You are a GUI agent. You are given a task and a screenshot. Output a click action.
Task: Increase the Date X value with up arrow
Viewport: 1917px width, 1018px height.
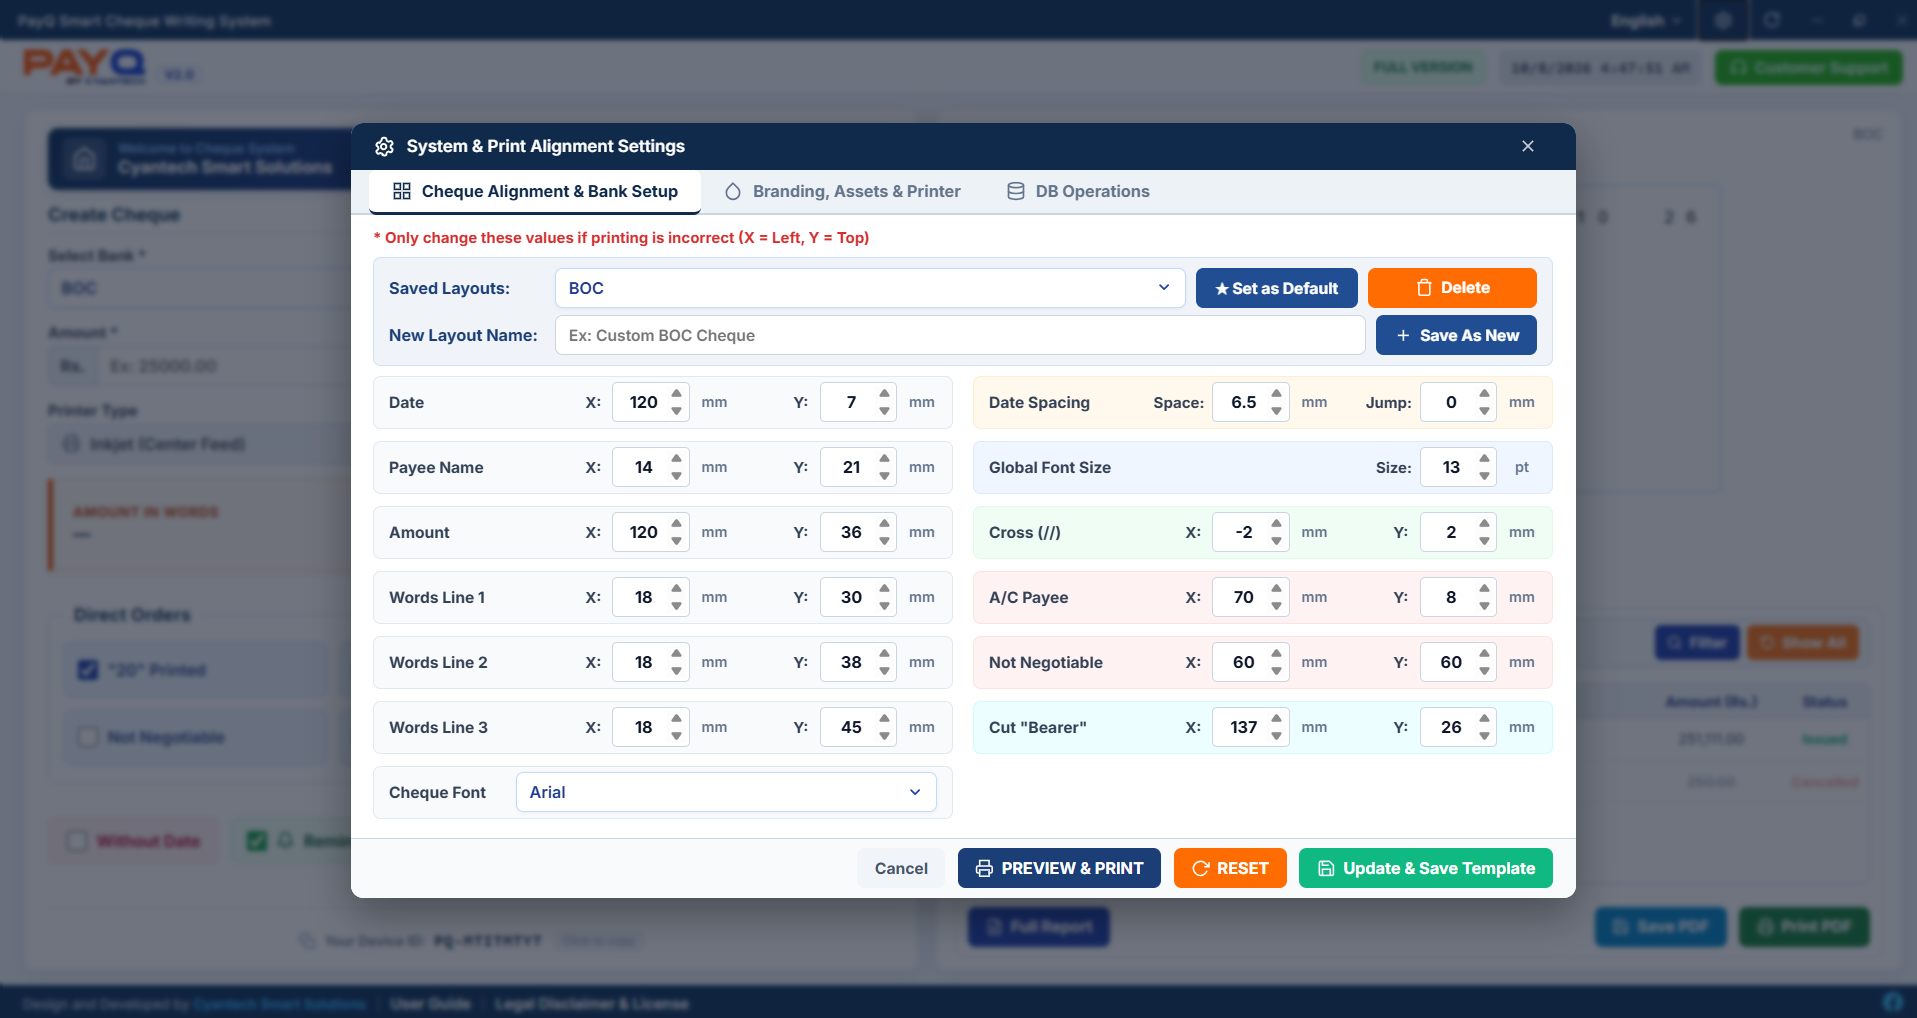click(x=677, y=393)
